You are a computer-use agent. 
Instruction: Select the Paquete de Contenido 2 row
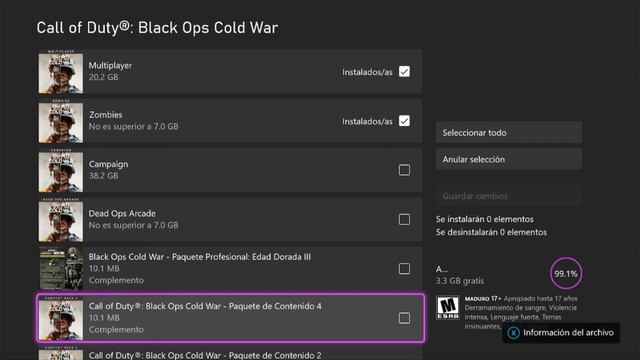[x=230, y=353]
